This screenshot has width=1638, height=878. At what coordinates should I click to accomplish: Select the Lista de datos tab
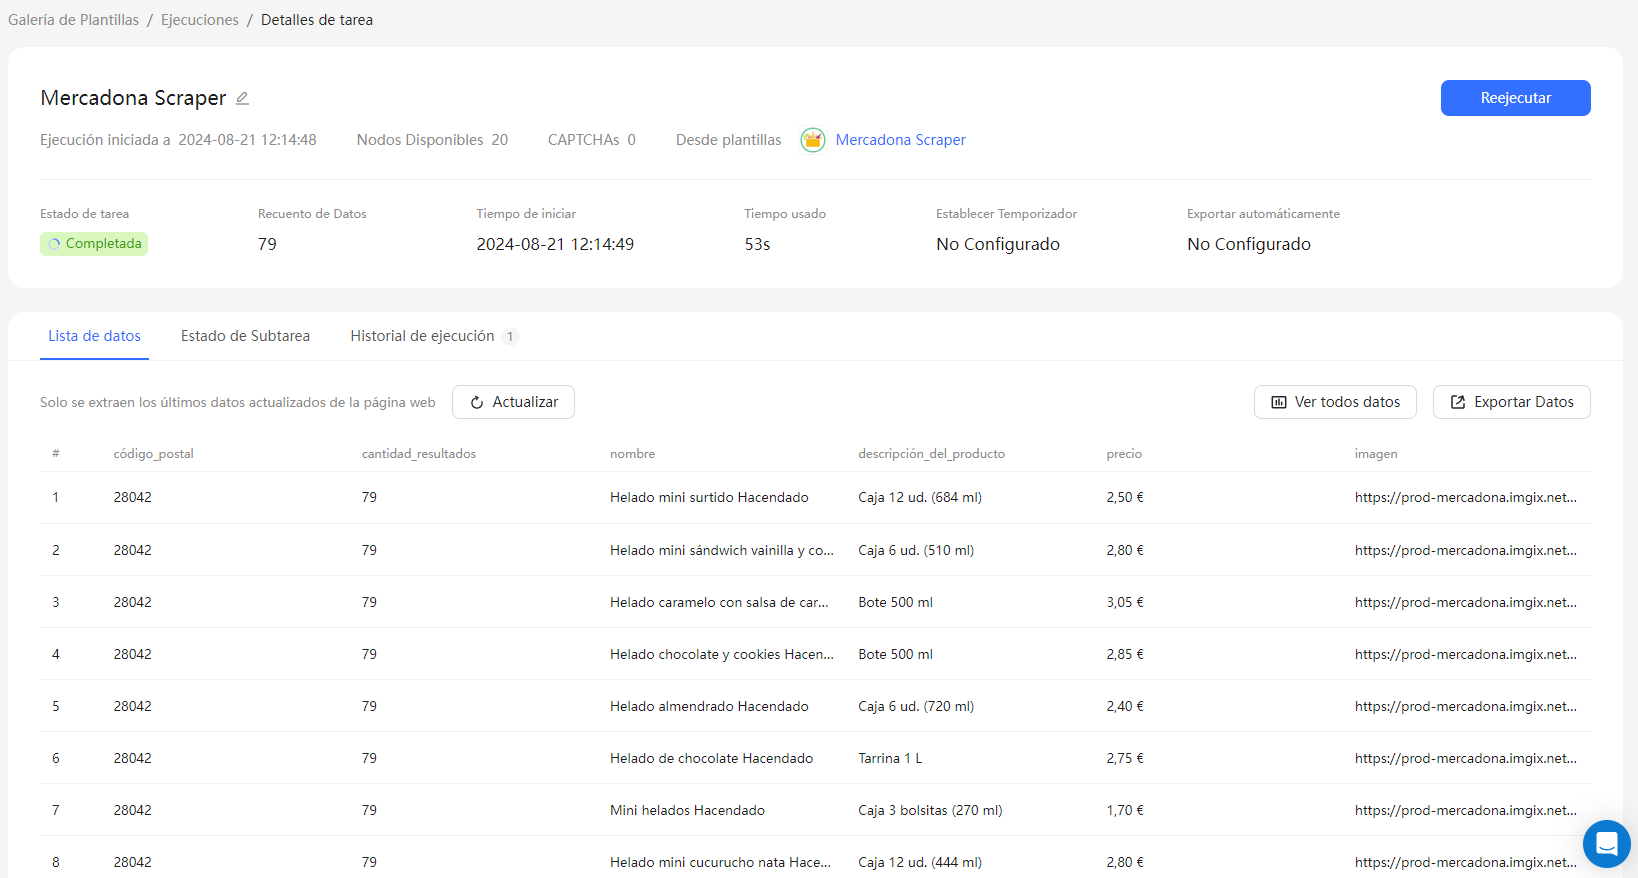point(94,336)
